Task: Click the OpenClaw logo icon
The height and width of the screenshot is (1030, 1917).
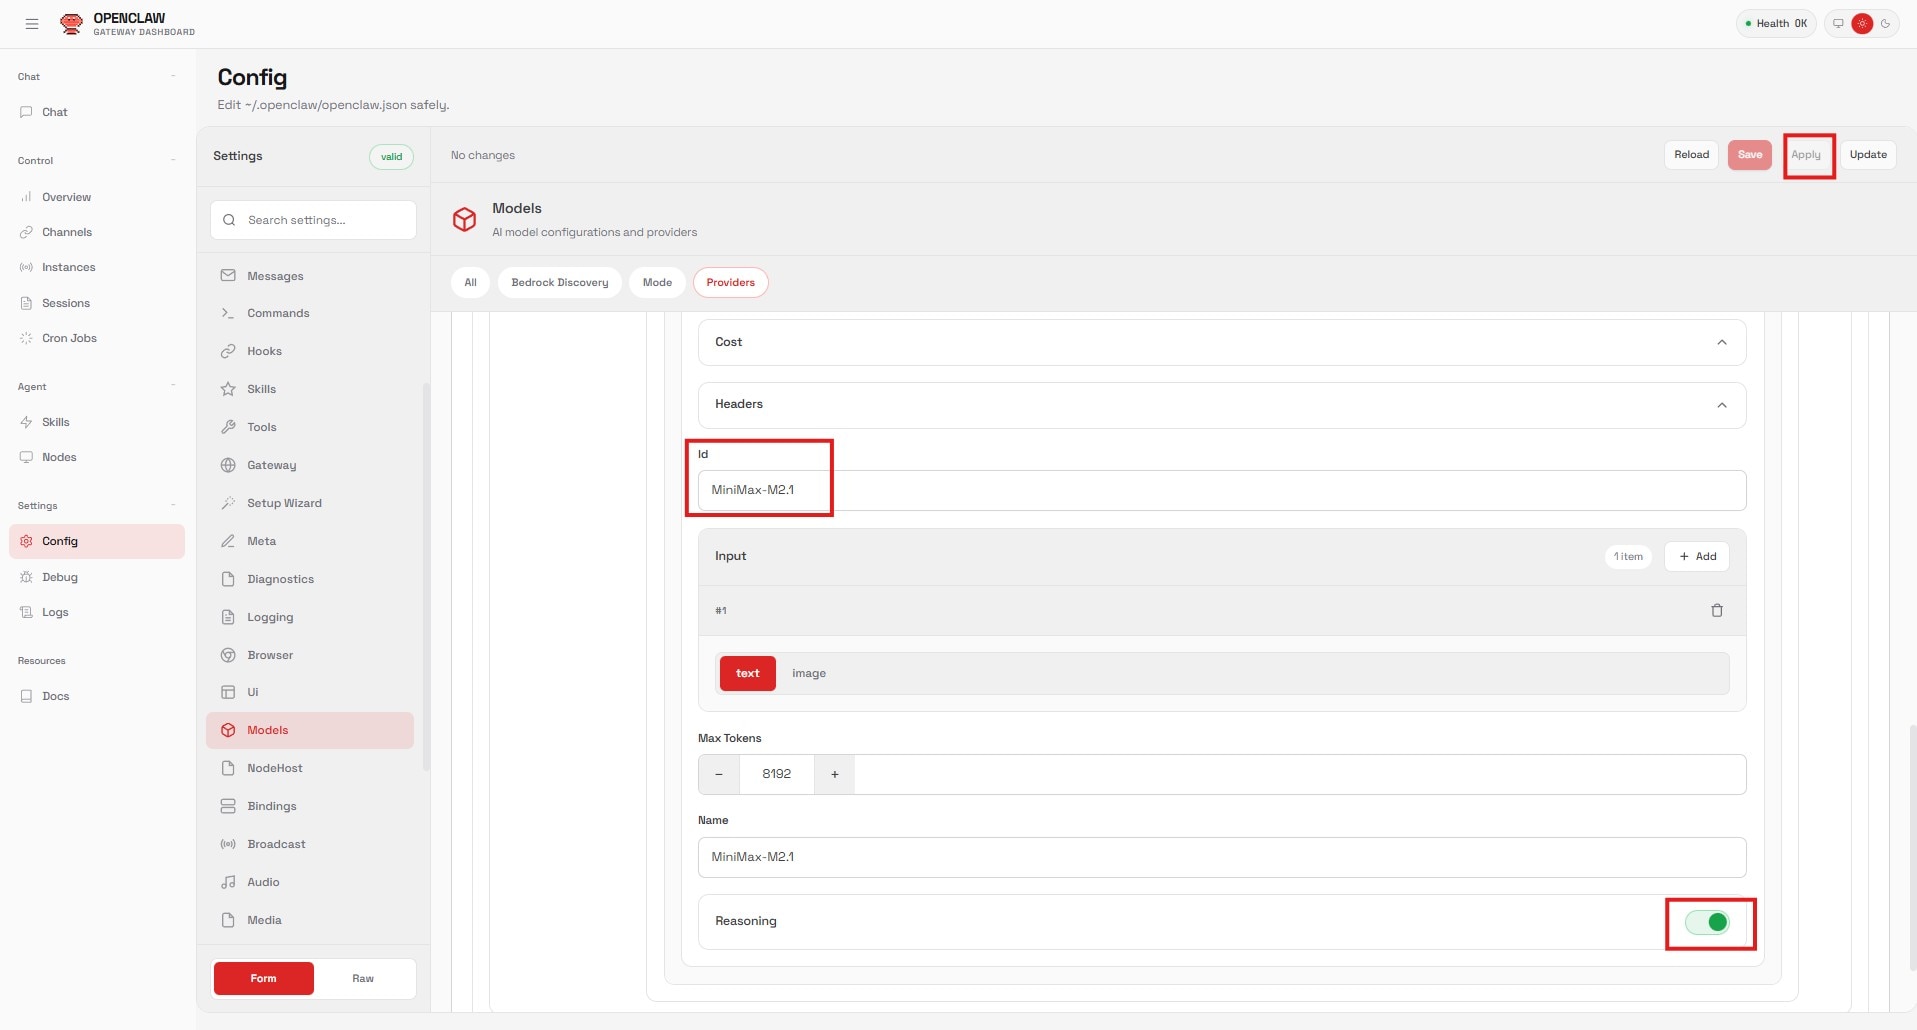Action: point(71,24)
